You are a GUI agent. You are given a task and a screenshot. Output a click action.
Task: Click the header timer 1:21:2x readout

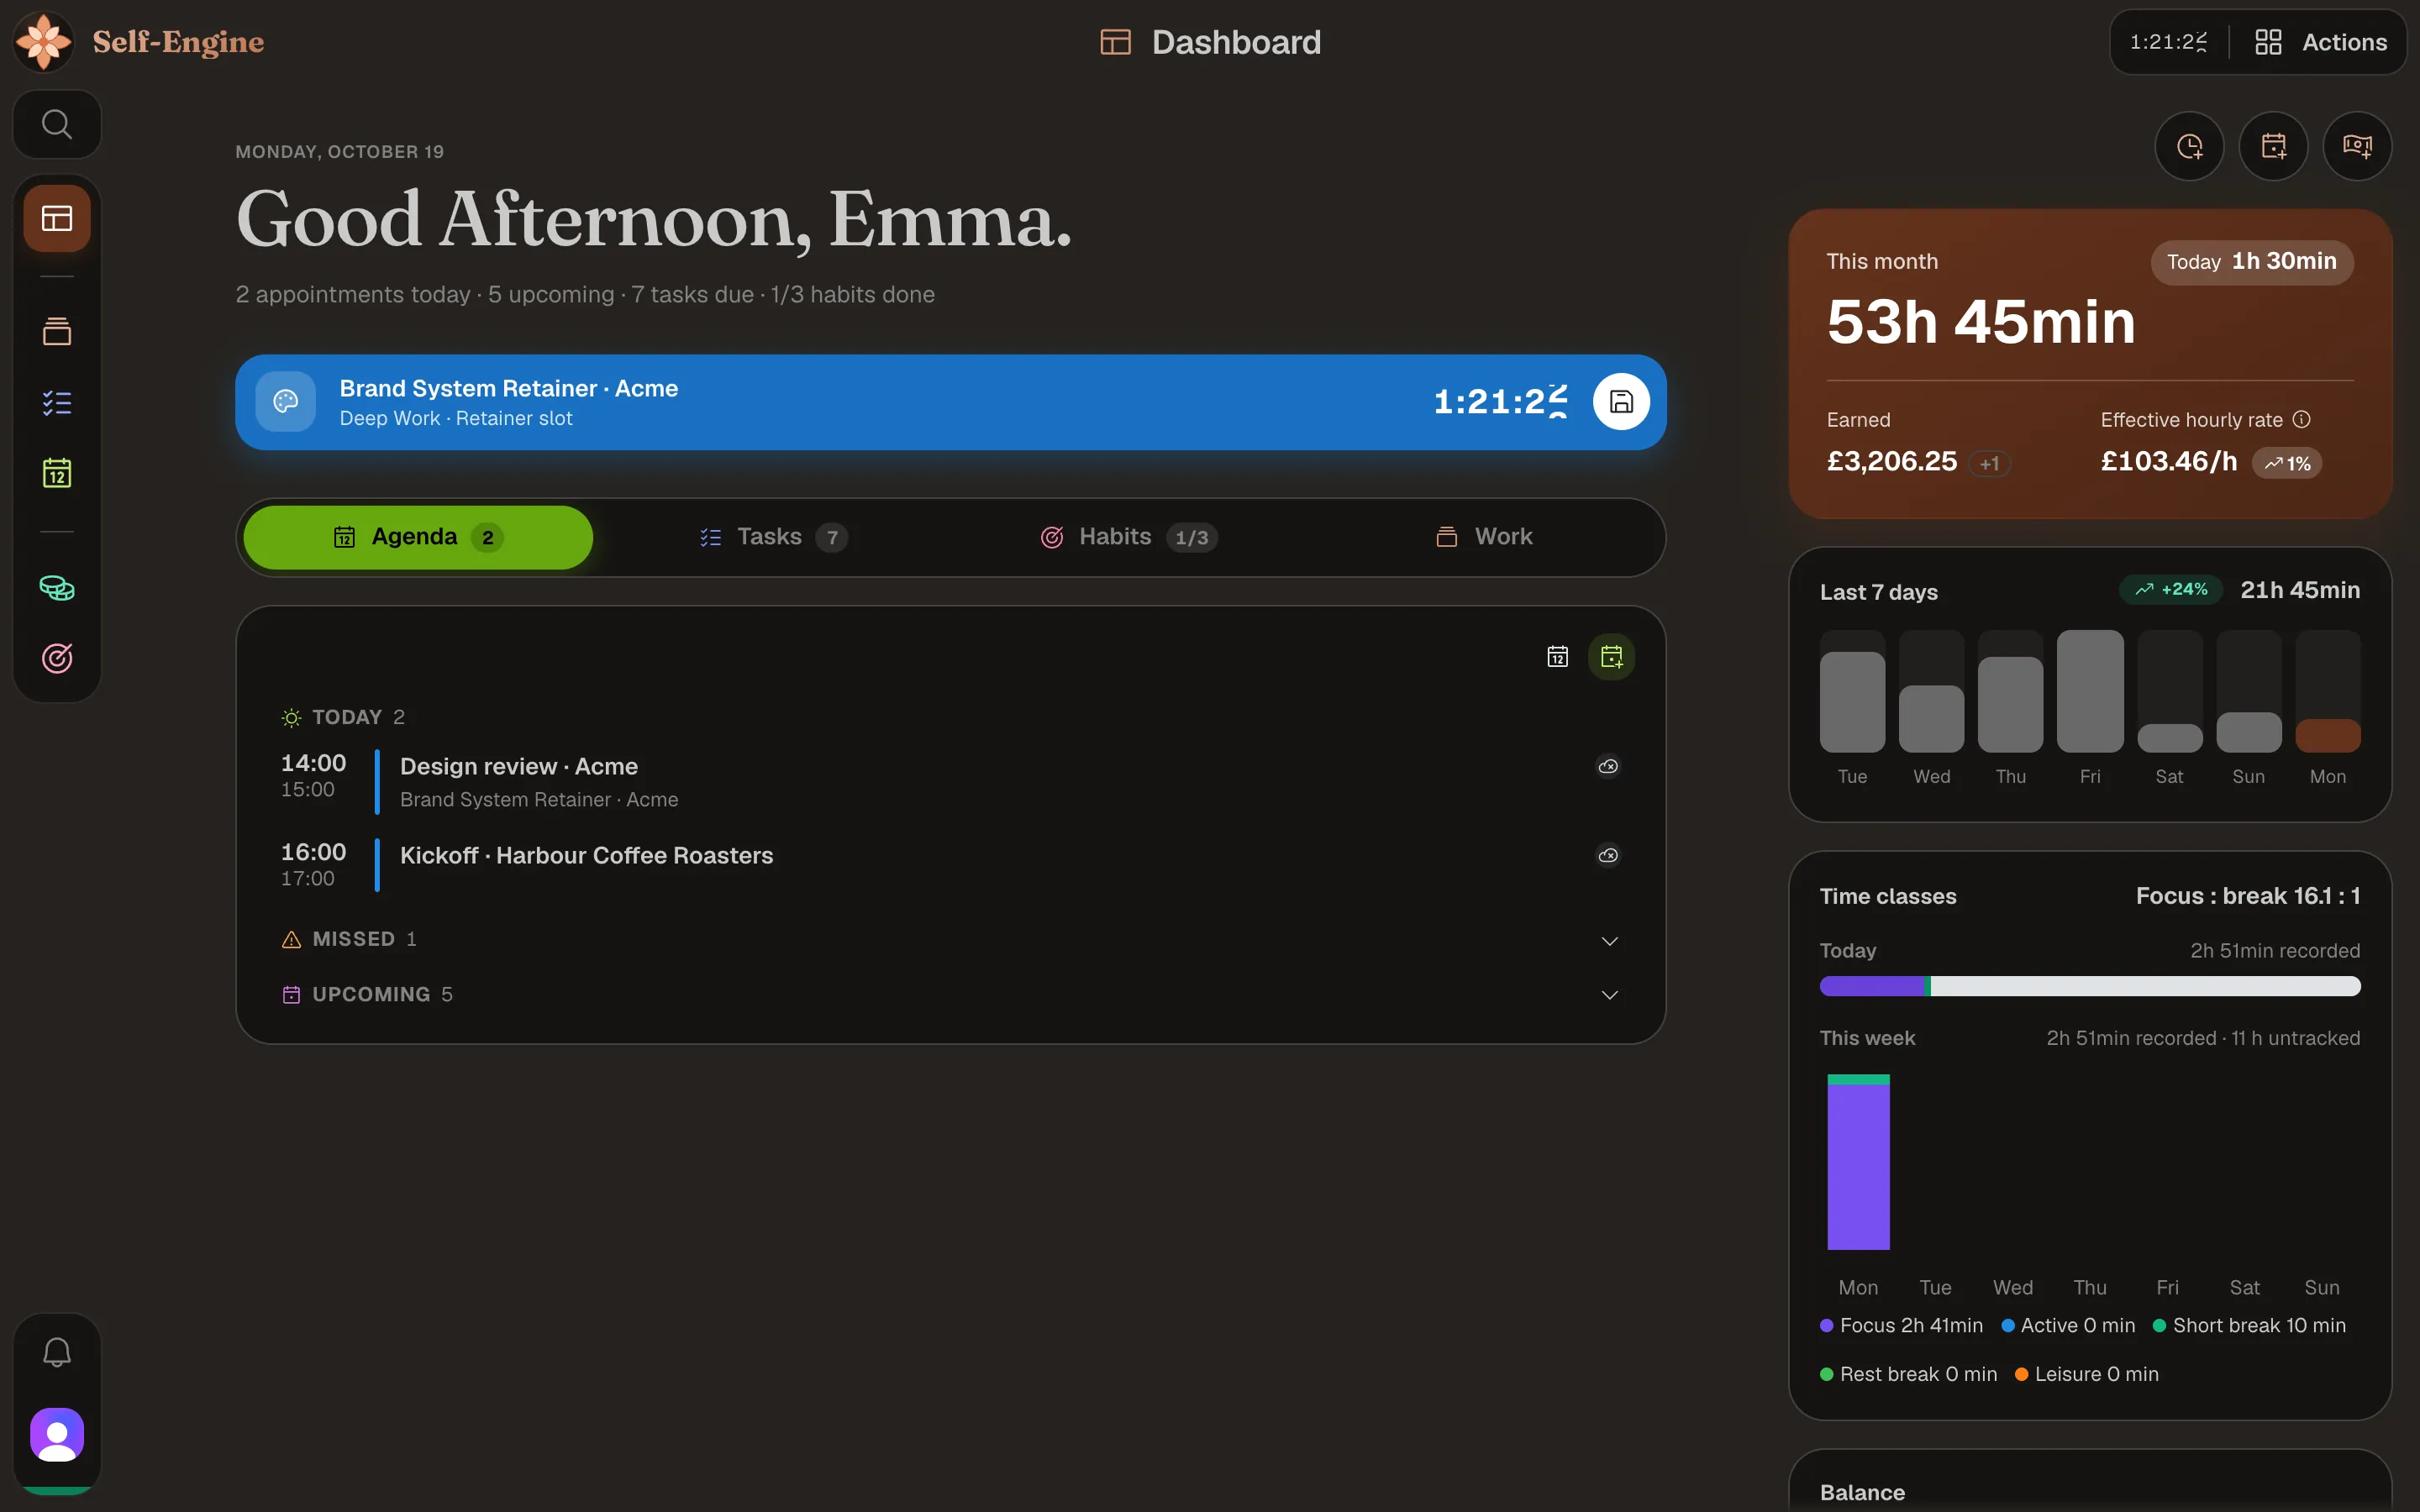2168,42
